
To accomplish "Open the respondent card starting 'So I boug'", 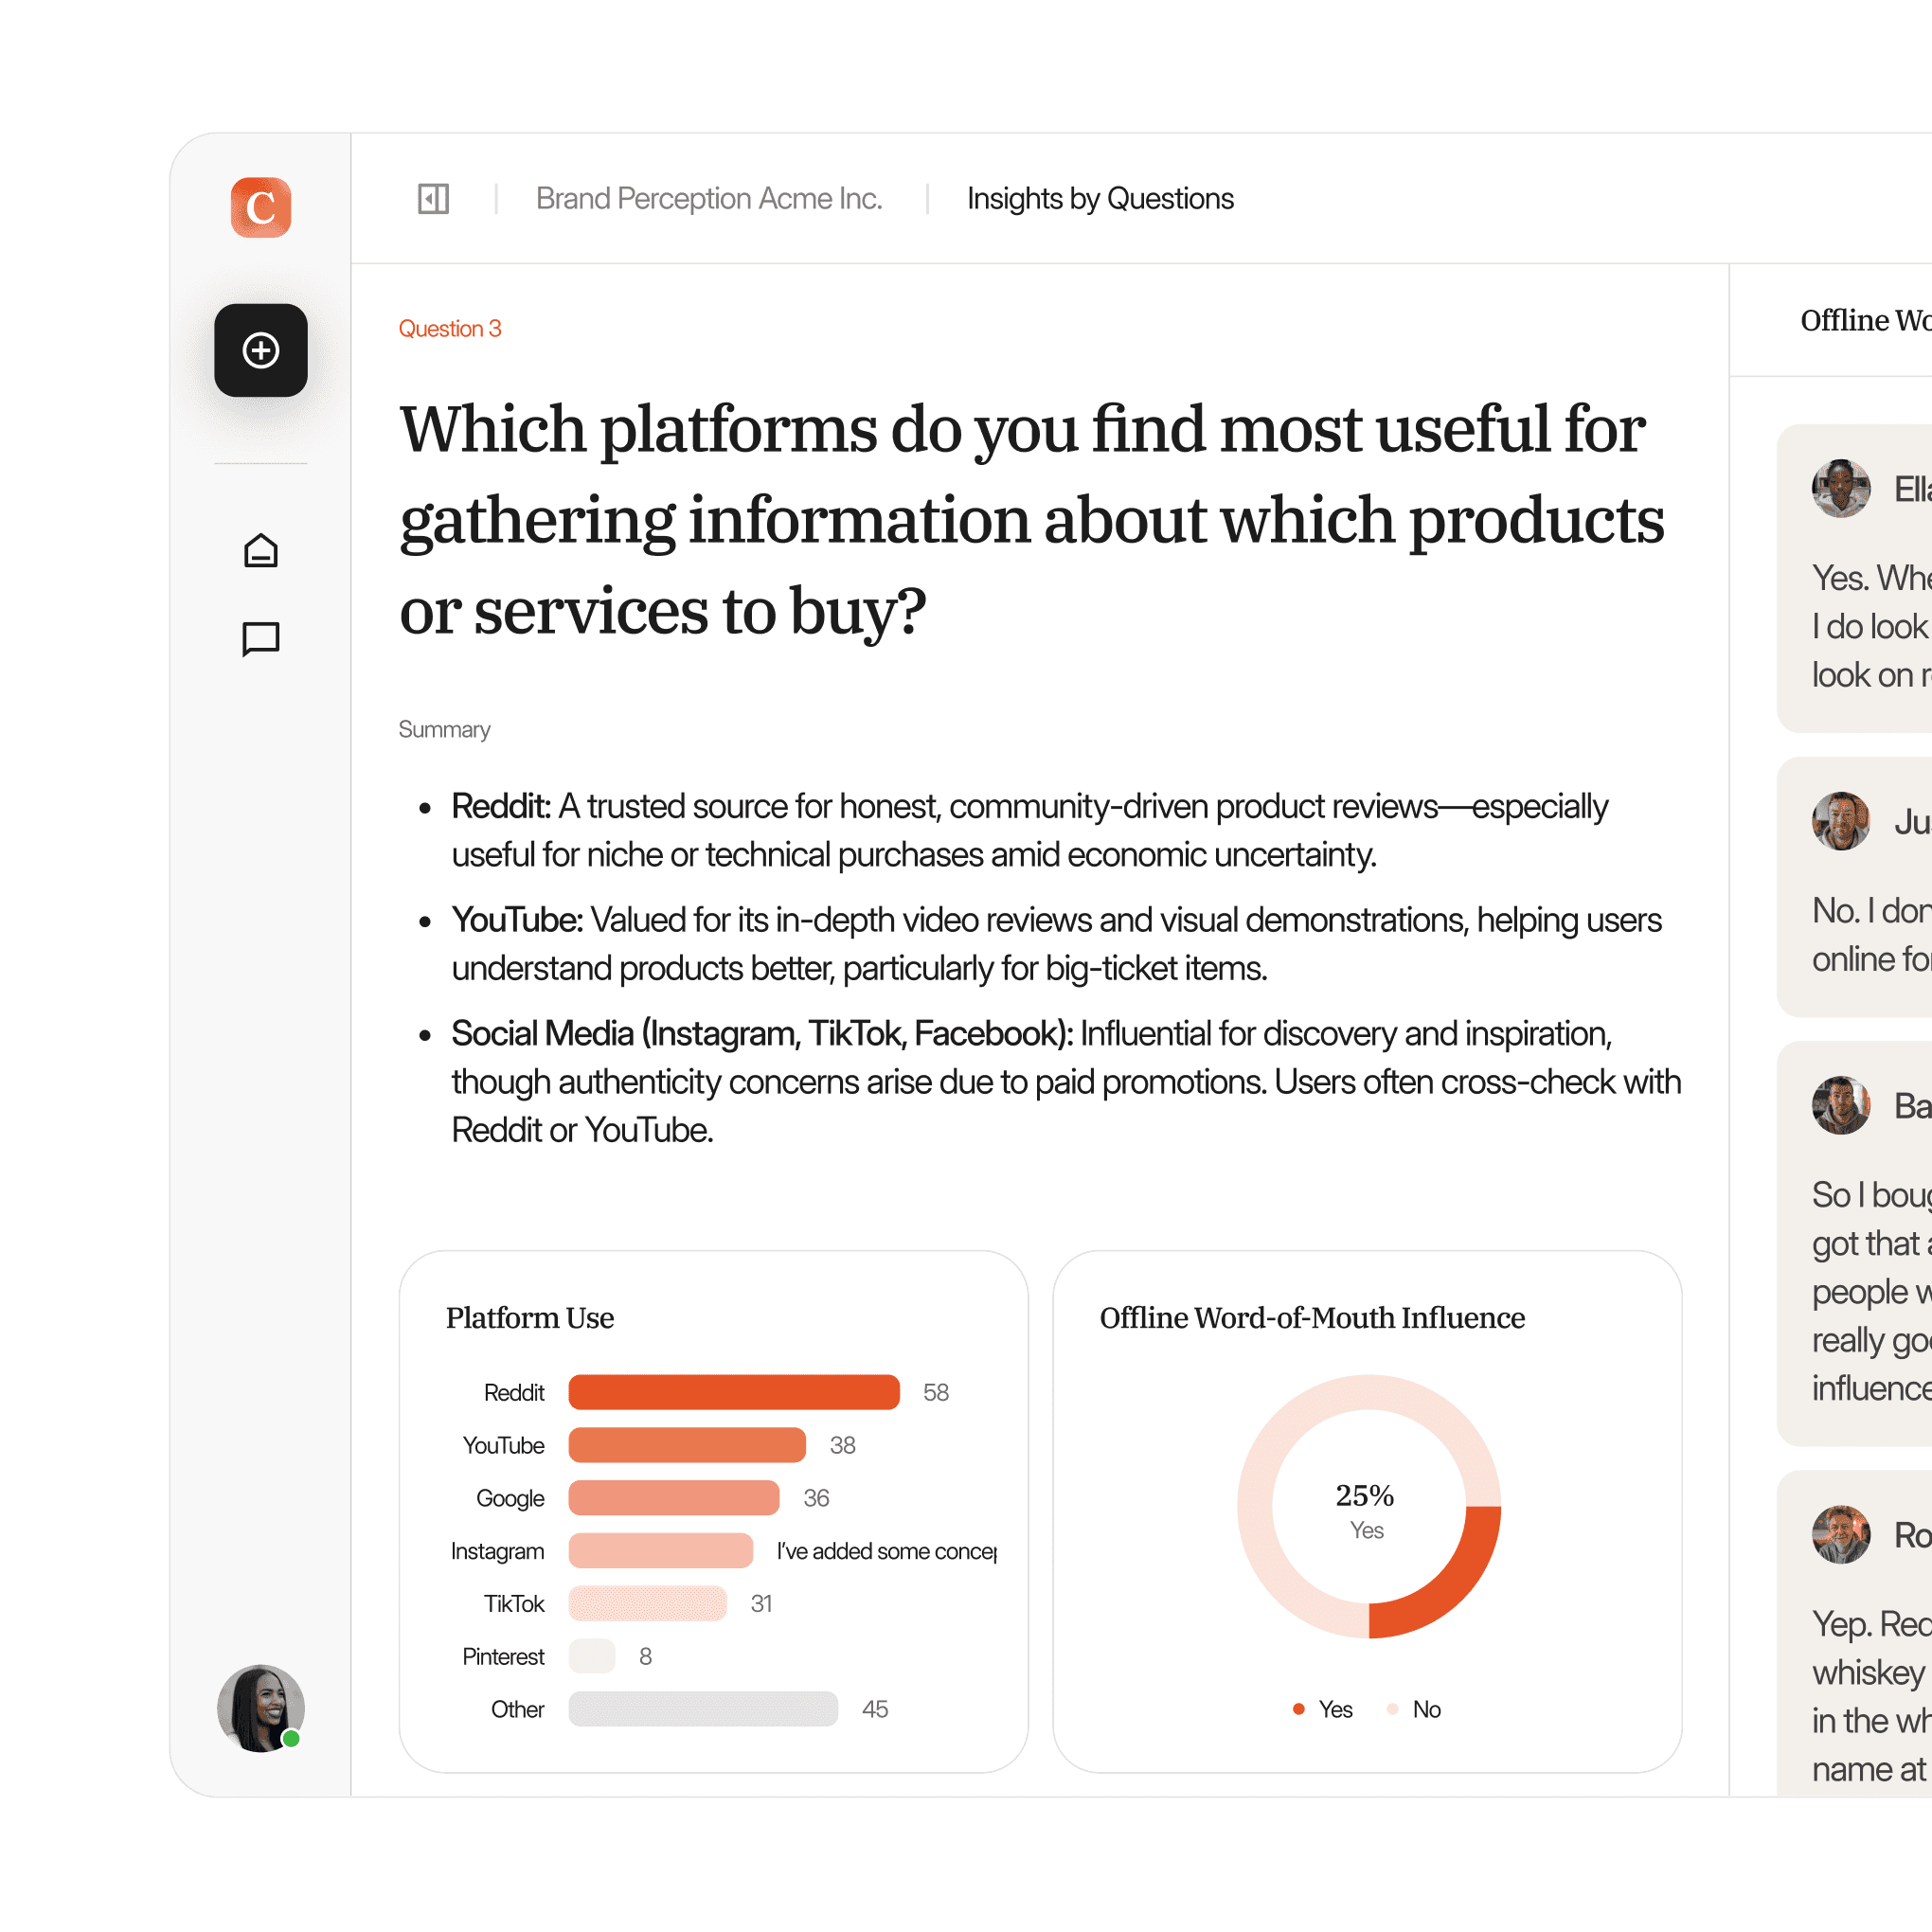I will click(x=1855, y=1243).
